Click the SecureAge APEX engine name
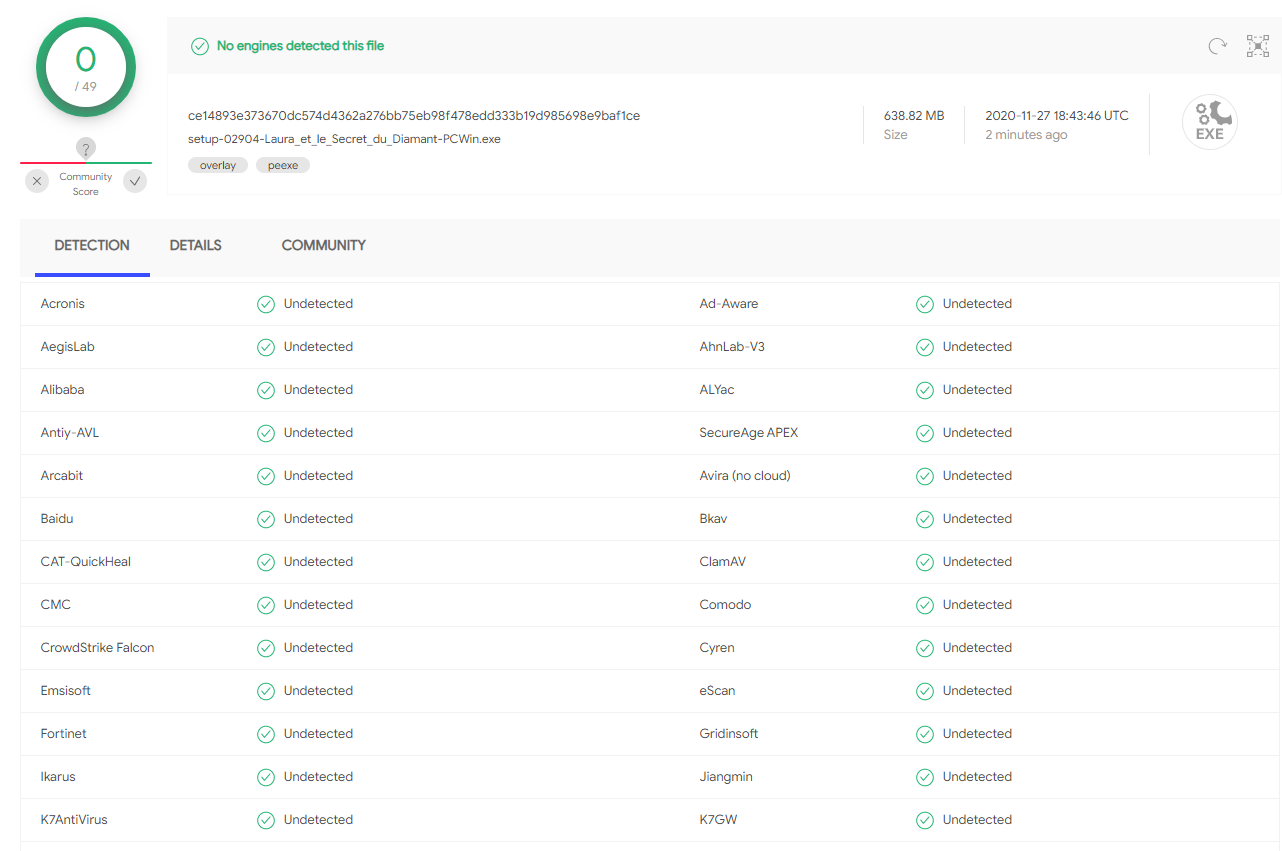Screen dimensions: 1282x851 tap(749, 433)
